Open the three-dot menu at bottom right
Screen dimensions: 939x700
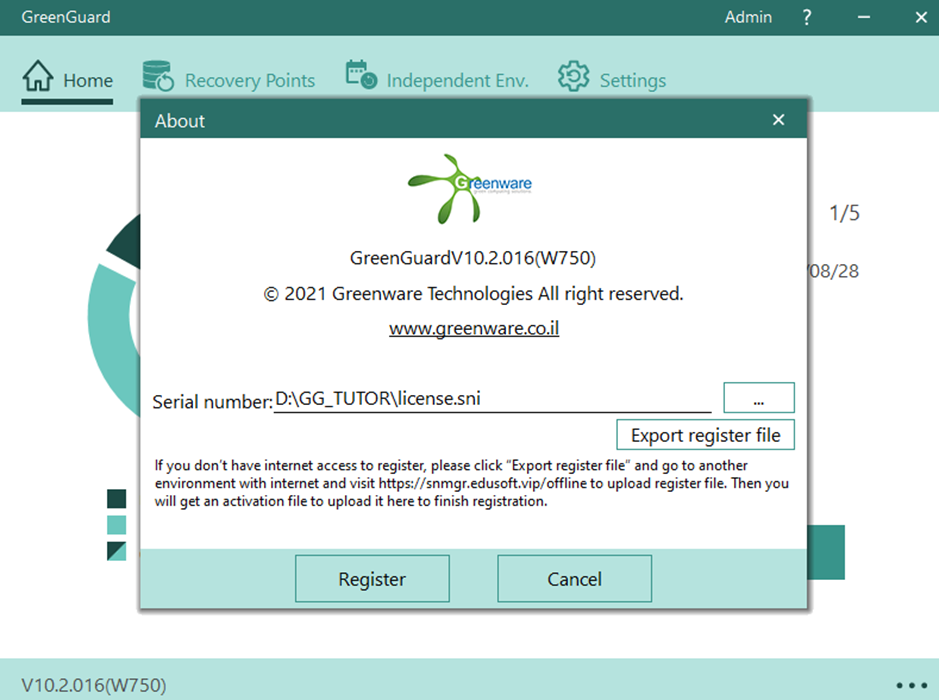point(912,685)
